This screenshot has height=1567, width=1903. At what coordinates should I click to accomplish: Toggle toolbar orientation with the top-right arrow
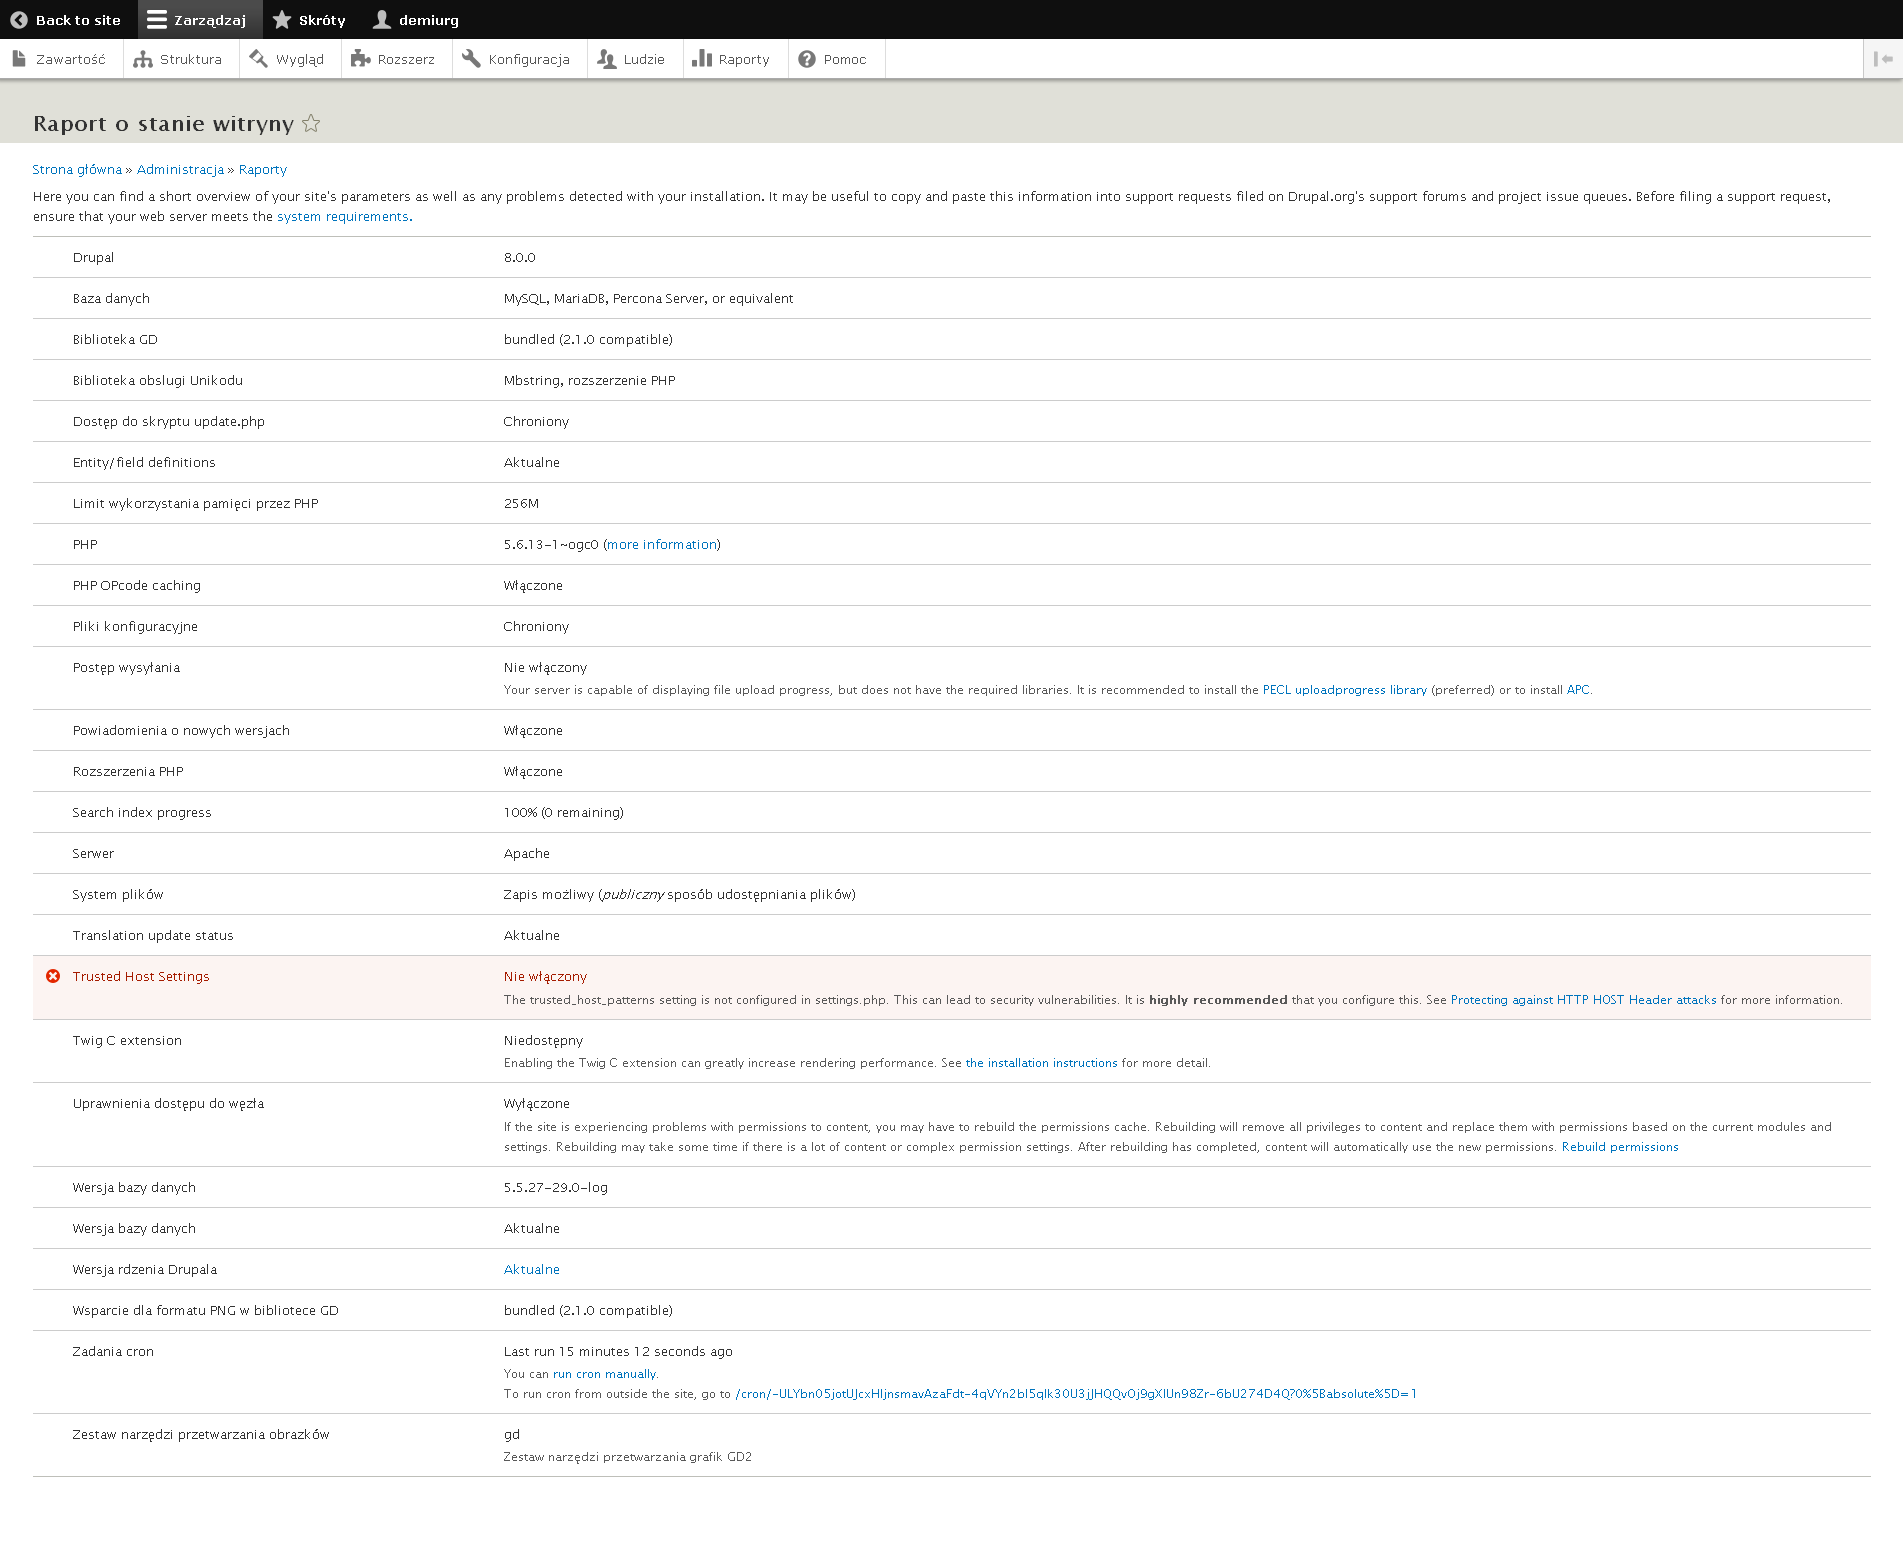click(x=1880, y=58)
